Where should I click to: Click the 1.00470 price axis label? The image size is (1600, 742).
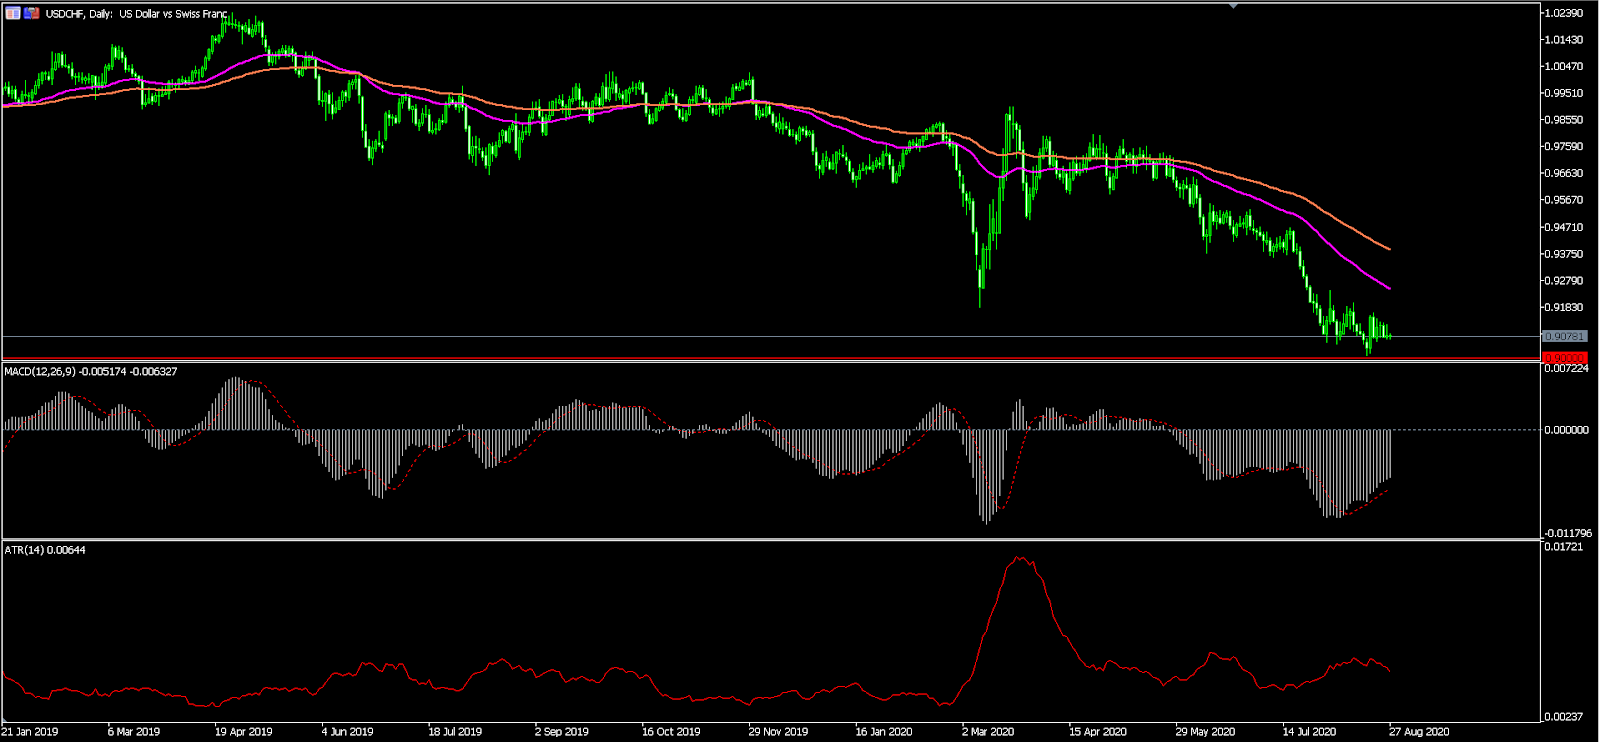click(1565, 67)
